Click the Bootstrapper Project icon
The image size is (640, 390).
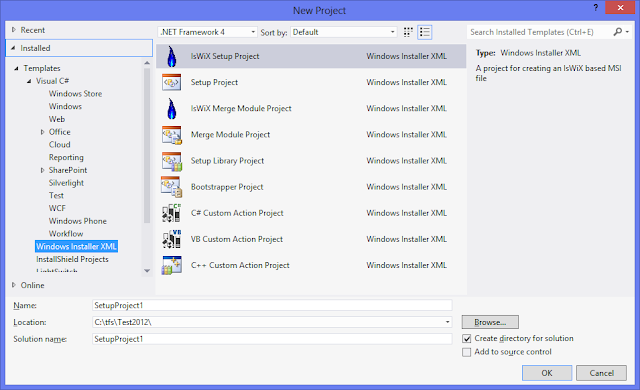171,187
